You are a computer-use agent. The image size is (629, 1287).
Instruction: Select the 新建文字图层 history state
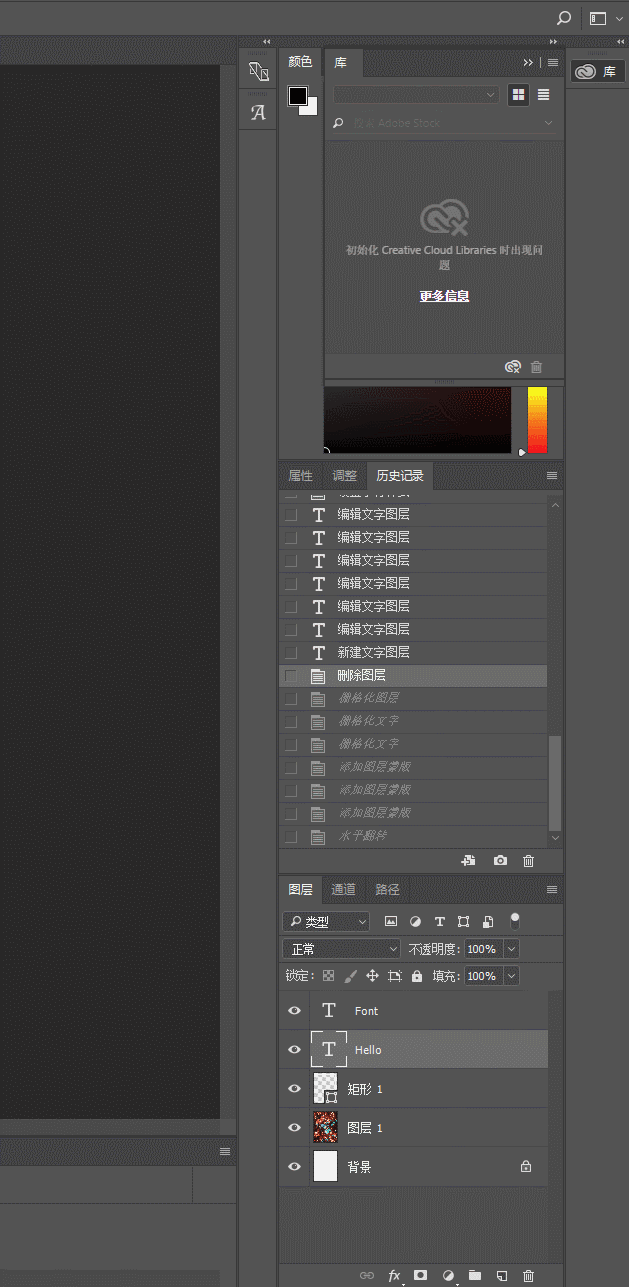point(373,652)
